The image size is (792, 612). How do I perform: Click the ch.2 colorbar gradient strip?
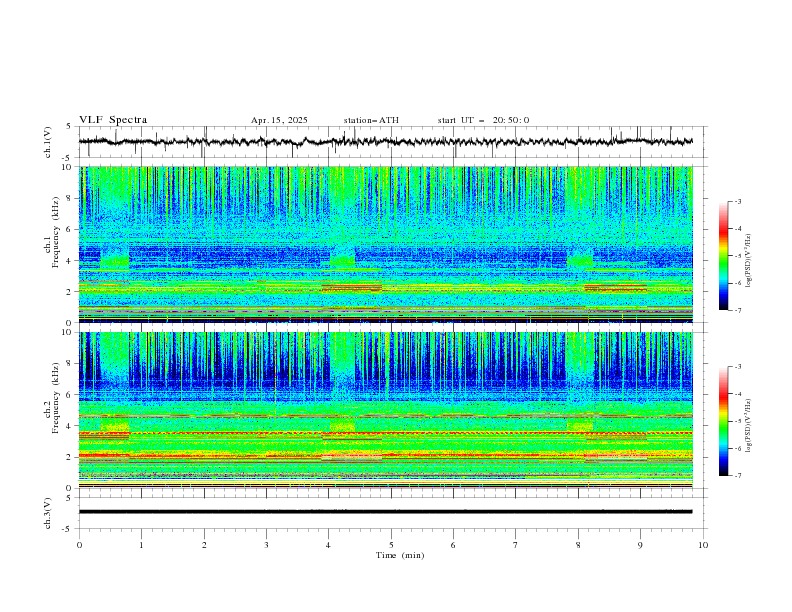[723, 421]
